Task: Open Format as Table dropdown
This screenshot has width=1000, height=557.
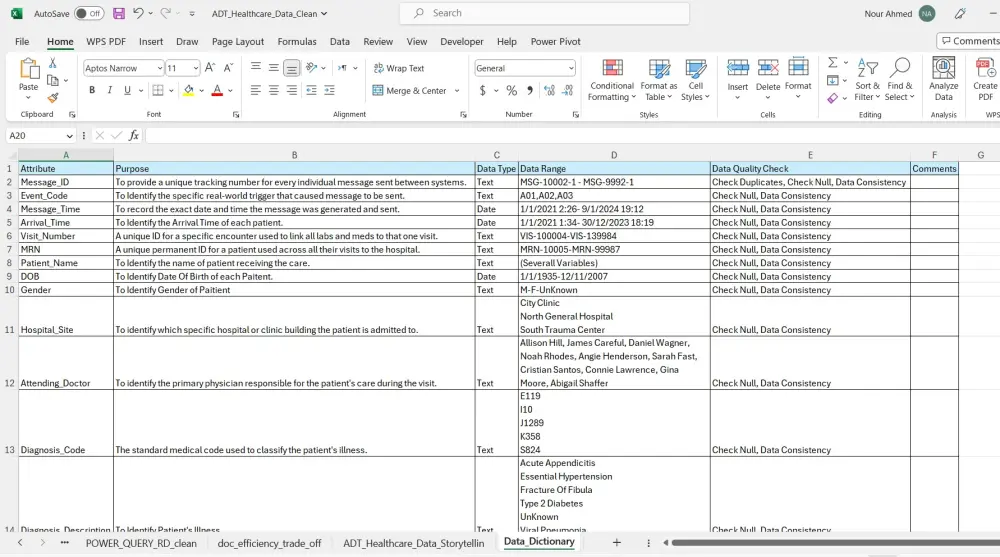Action: [658, 80]
